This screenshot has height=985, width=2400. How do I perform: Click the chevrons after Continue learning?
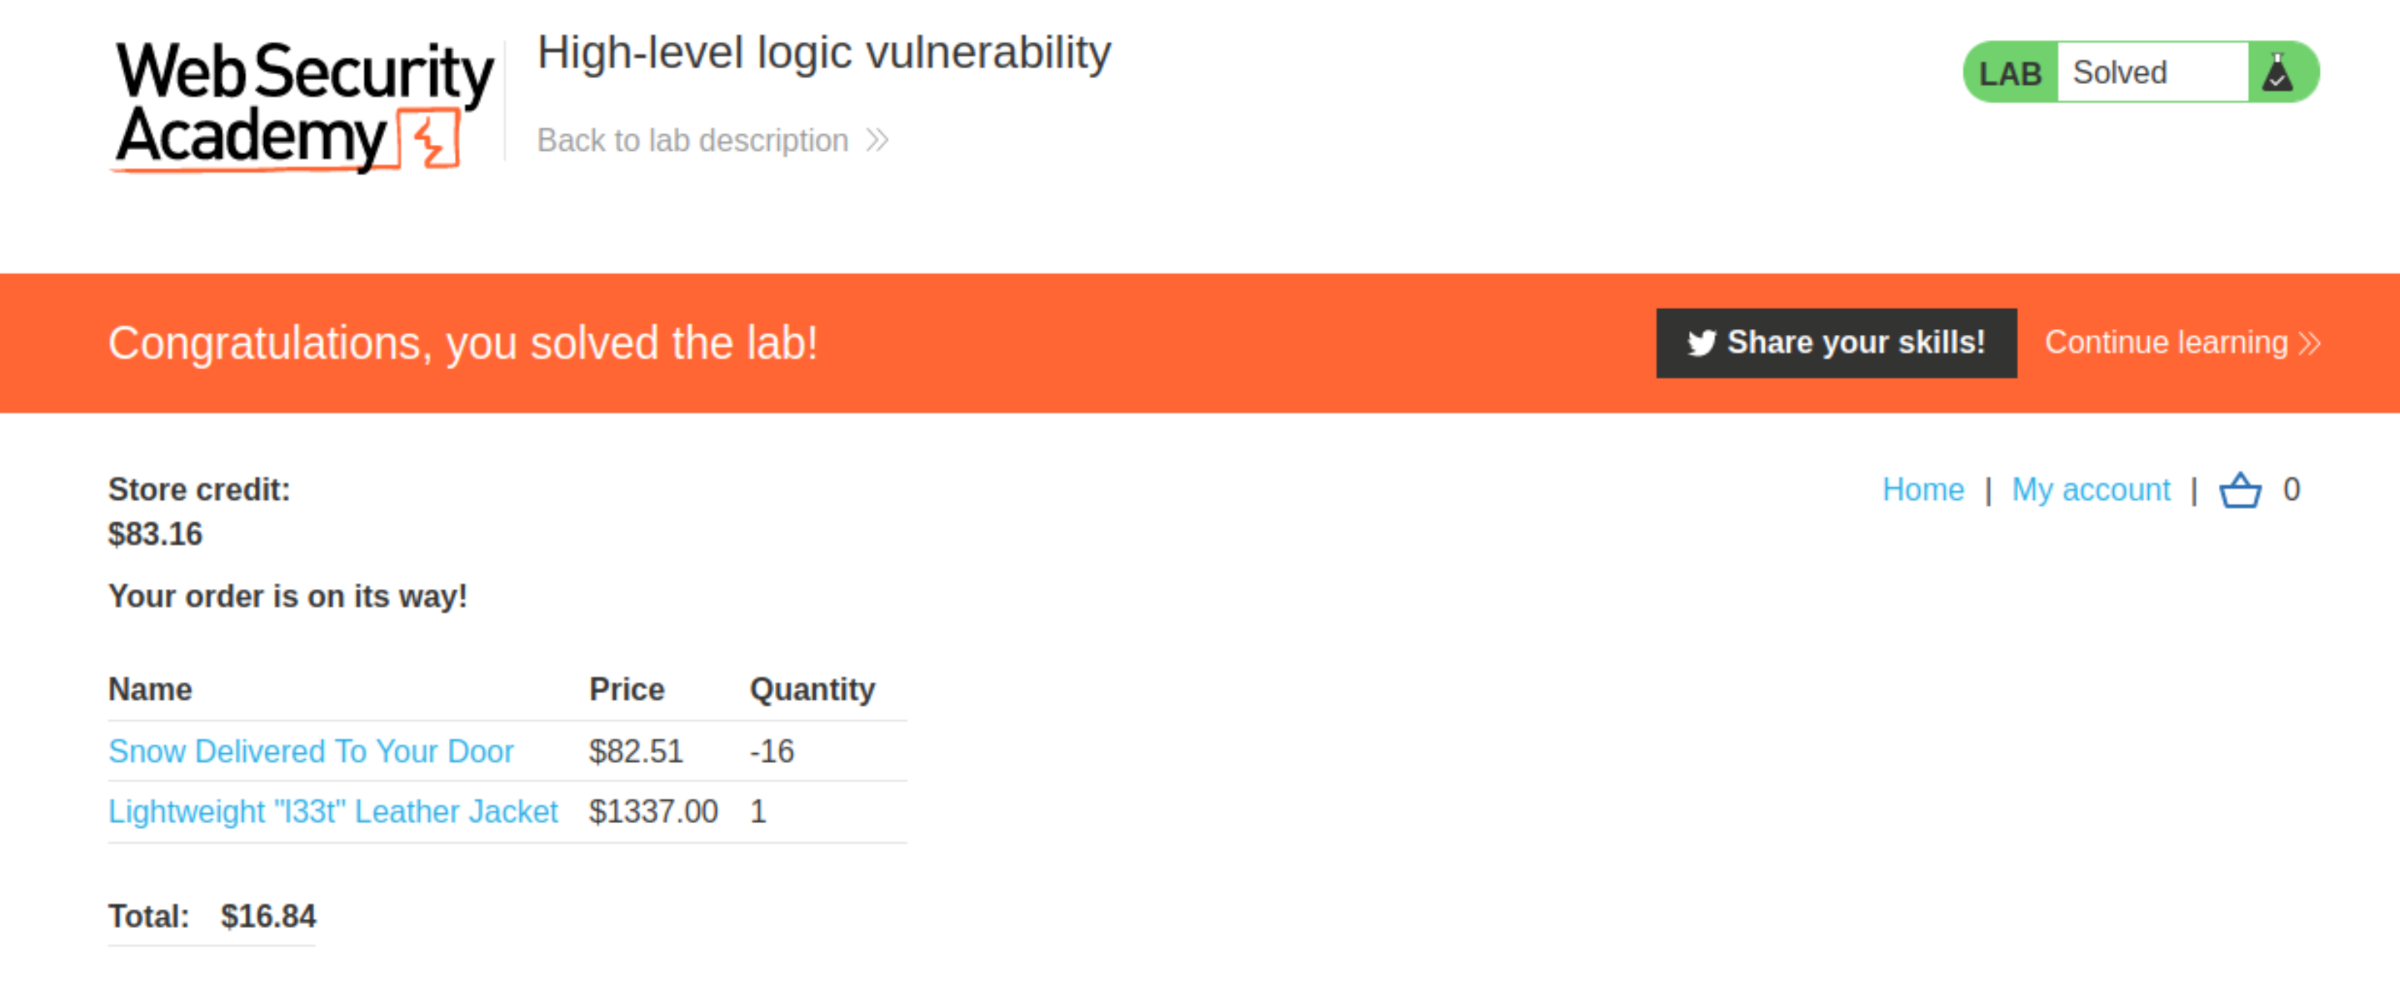[x=2309, y=343]
